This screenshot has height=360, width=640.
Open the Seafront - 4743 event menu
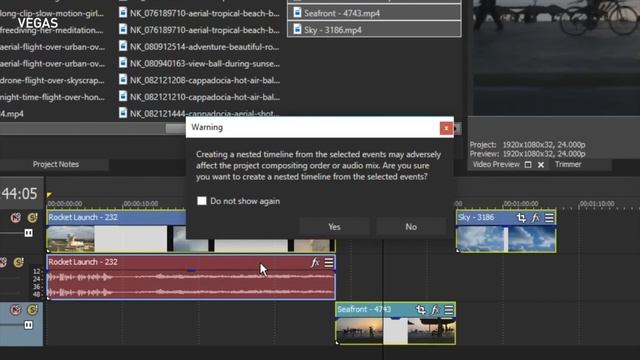point(449,310)
